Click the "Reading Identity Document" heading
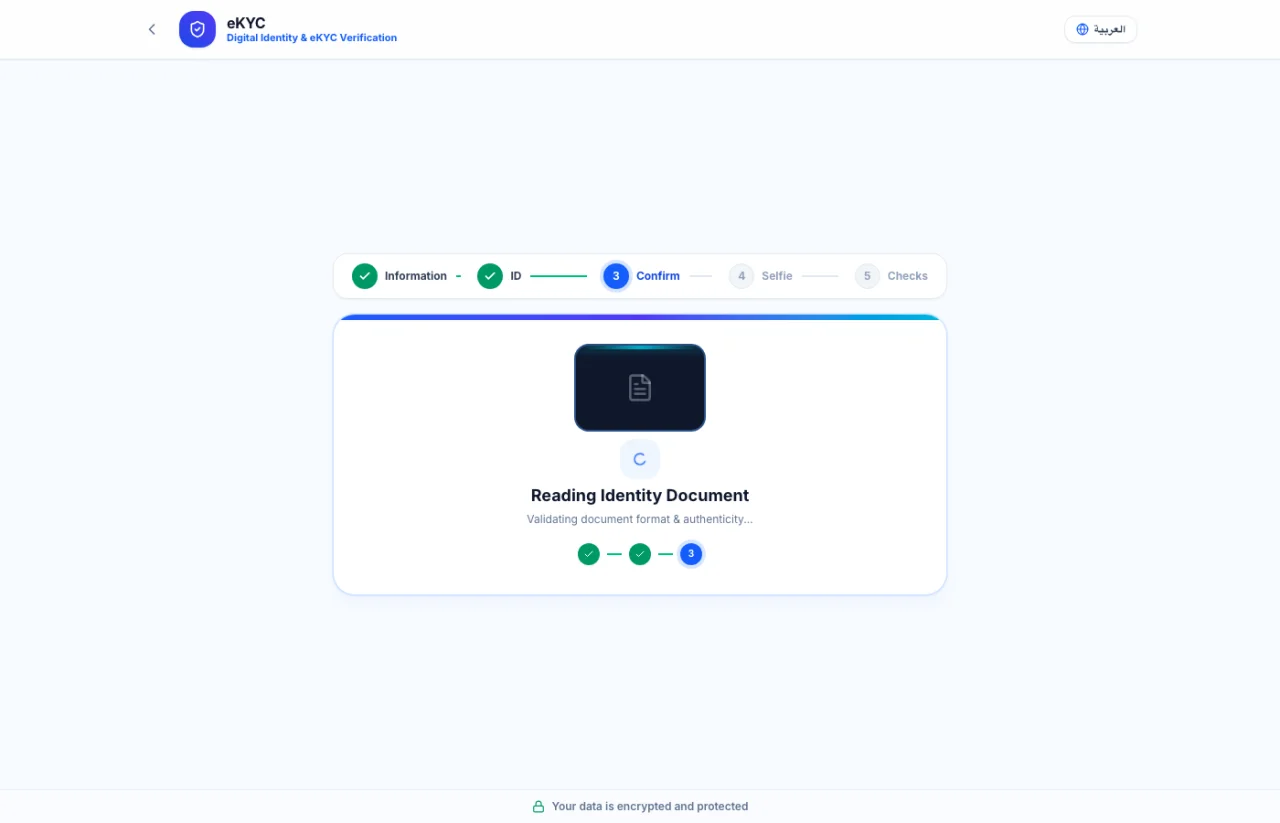Image resolution: width=1280 pixels, height=823 pixels. (640, 495)
